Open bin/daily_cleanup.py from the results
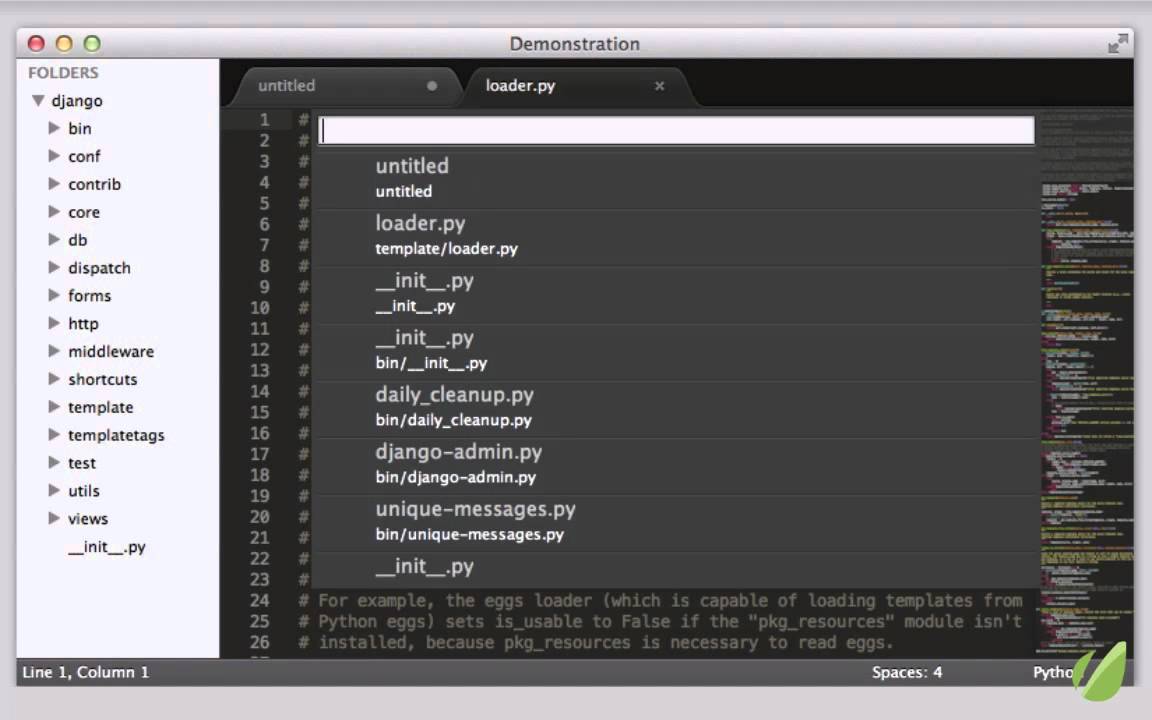 (x=677, y=408)
